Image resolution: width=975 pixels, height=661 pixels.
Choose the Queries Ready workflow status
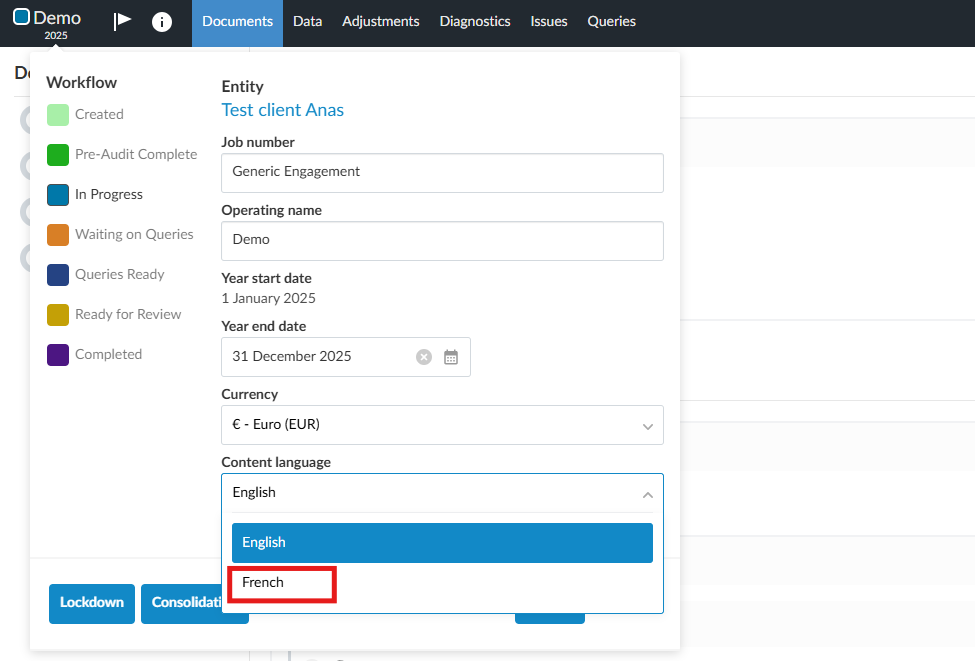click(x=58, y=275)
